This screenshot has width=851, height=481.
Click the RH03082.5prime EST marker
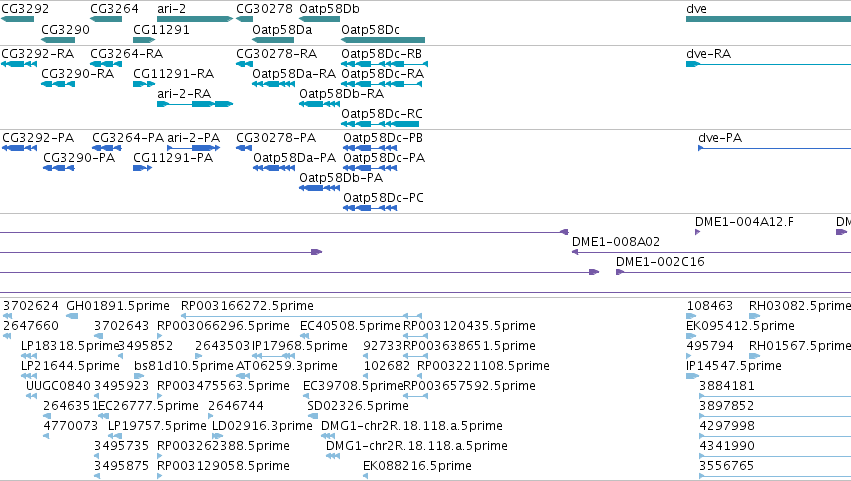pos(754,315)
